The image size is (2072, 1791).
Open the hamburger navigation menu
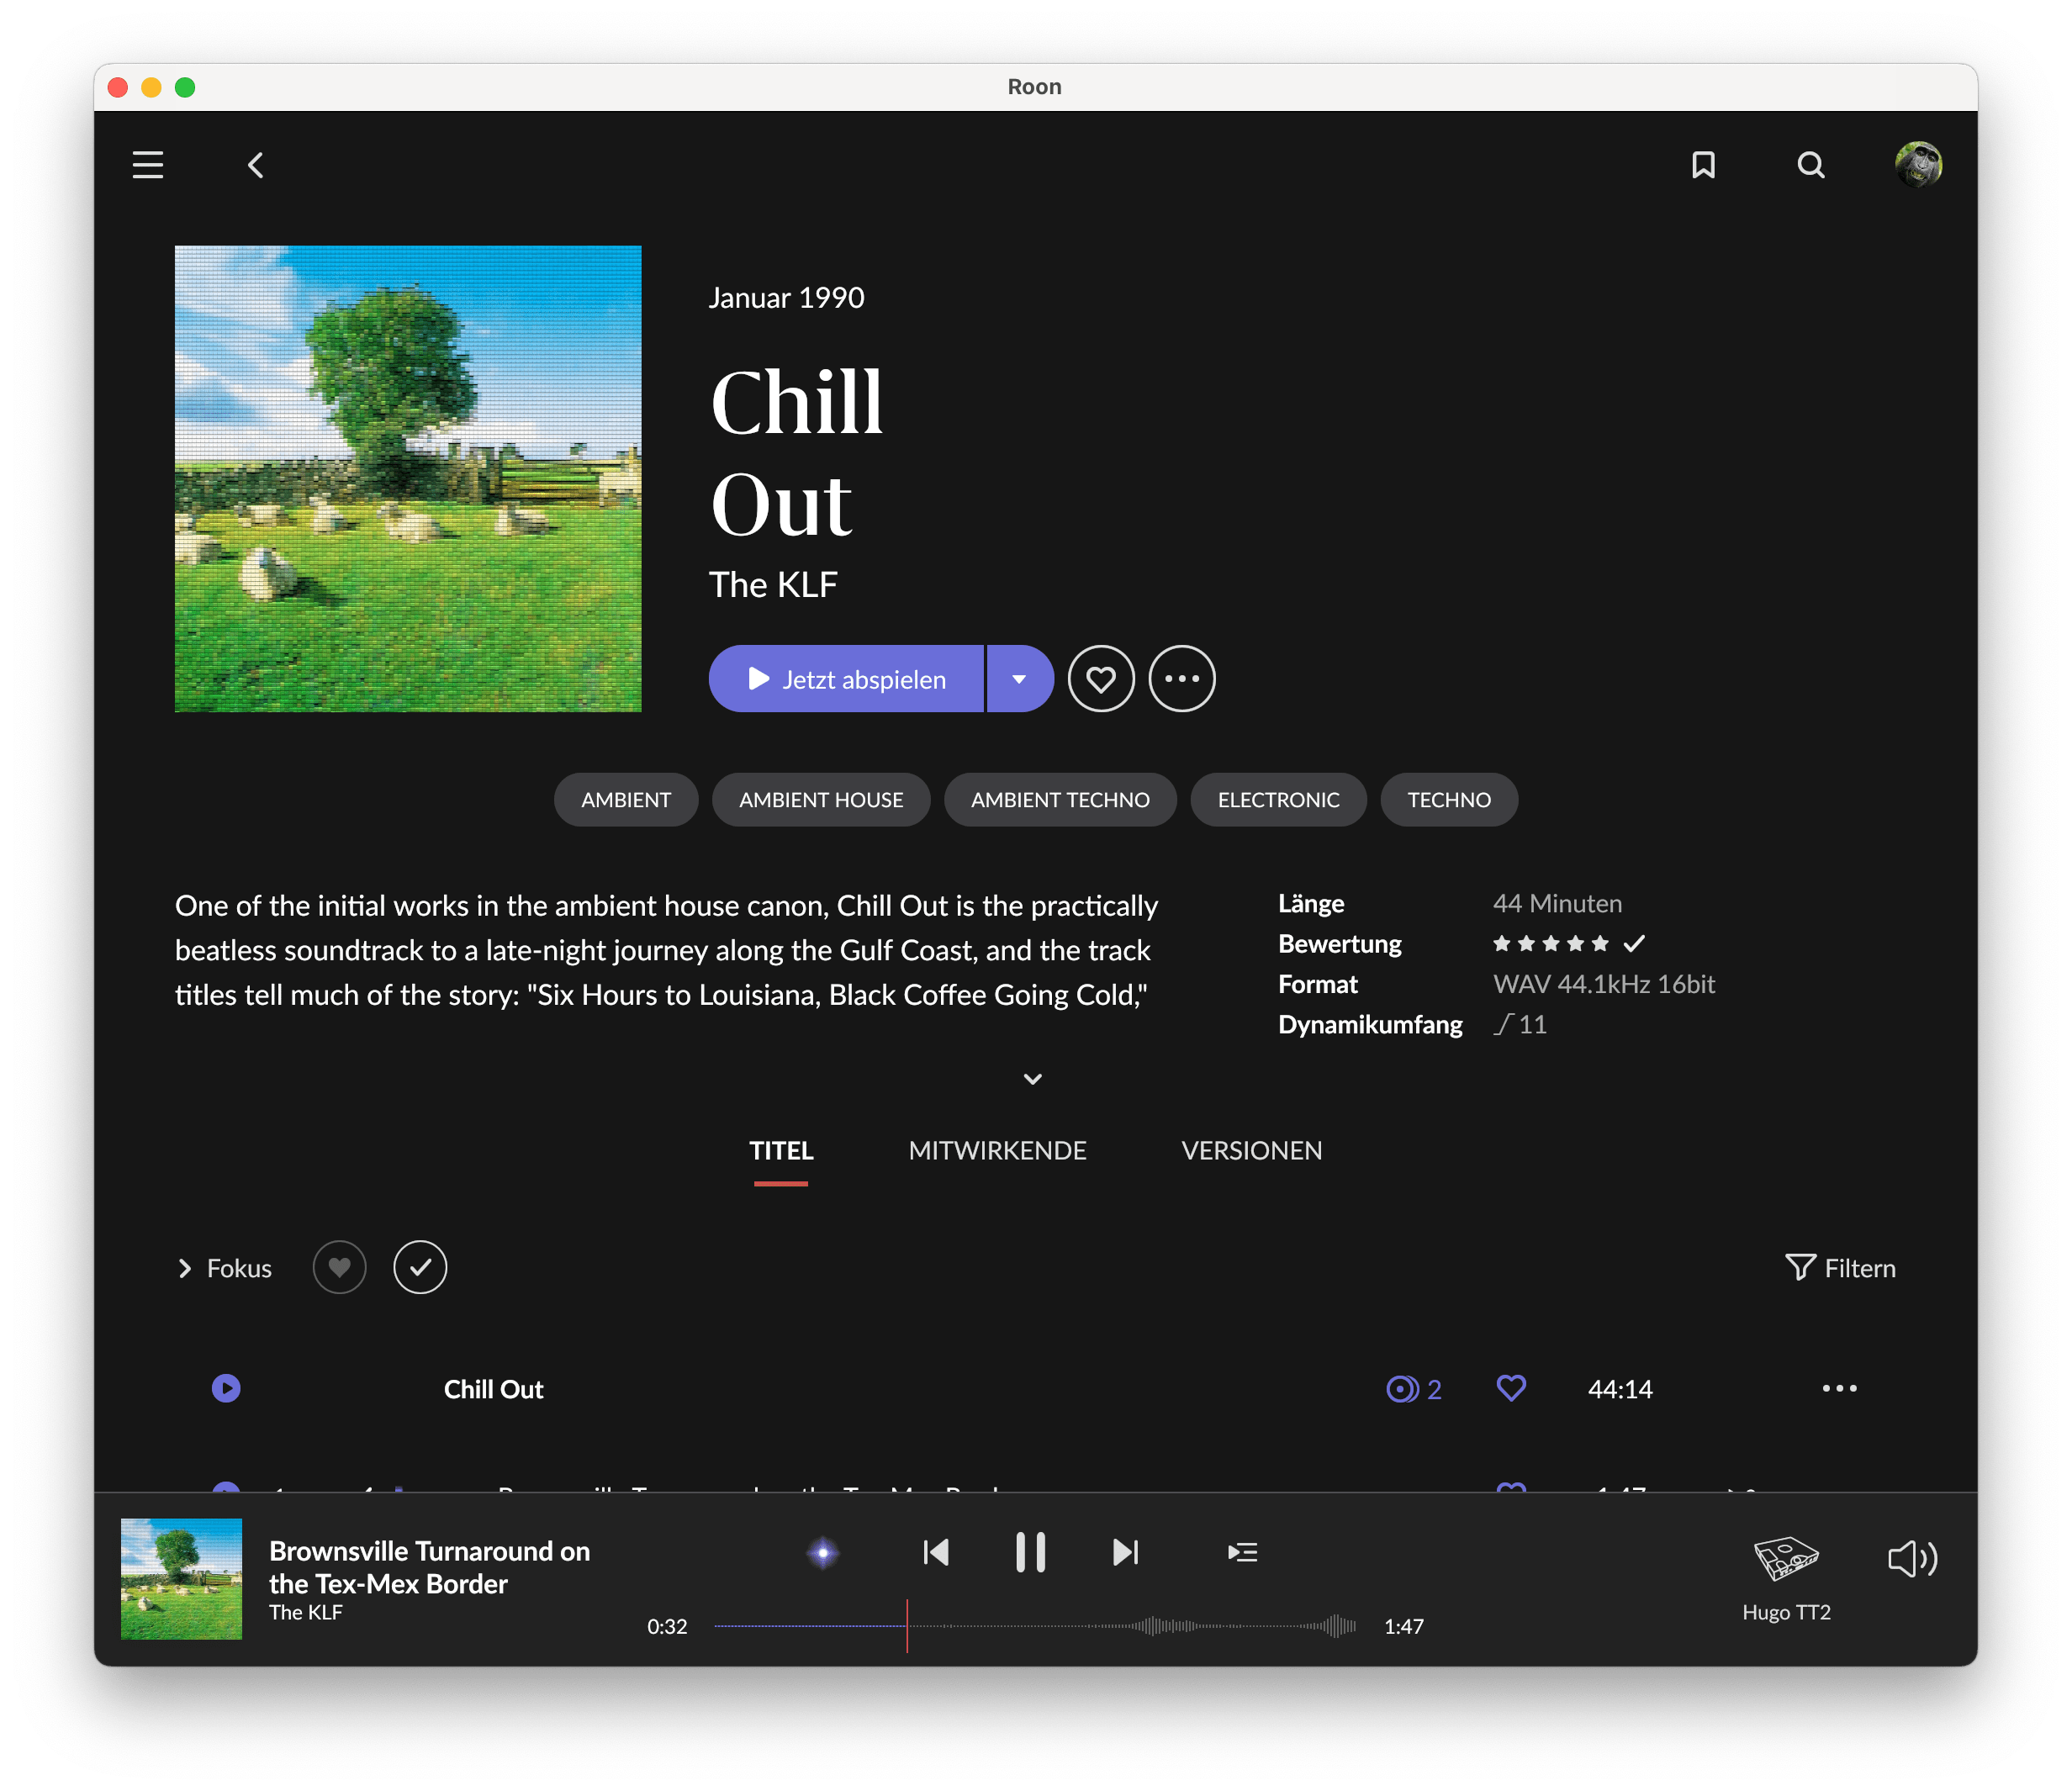(148, 165)
